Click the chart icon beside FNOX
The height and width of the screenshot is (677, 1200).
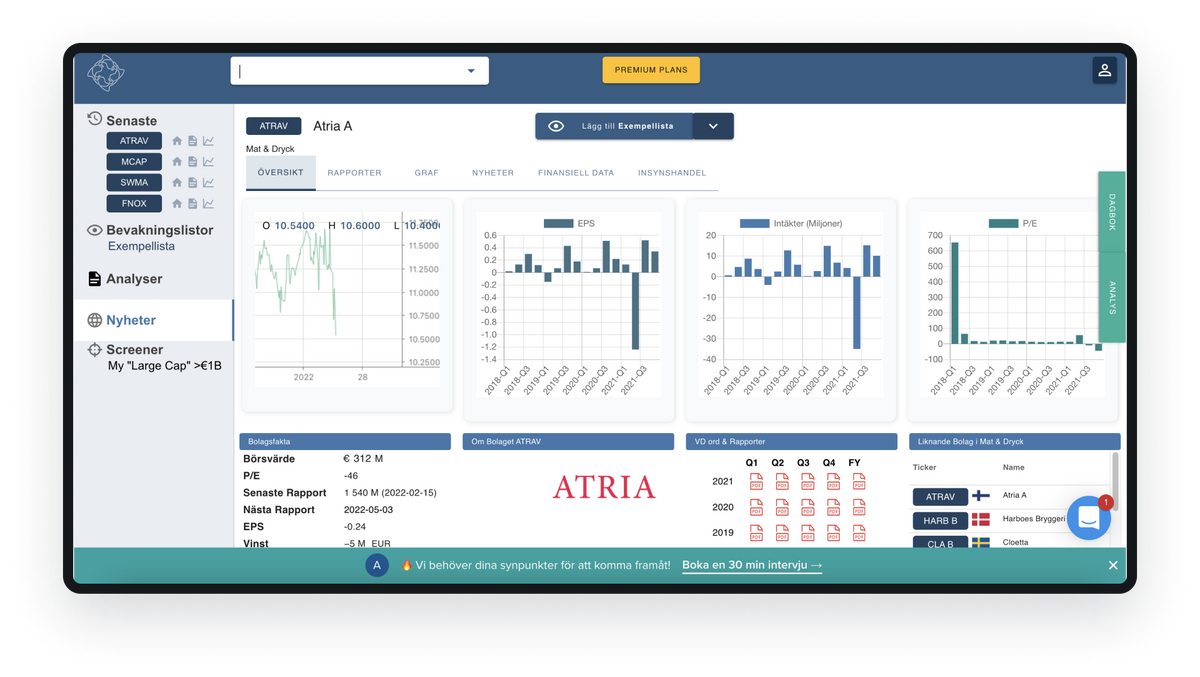coord(207,203)
